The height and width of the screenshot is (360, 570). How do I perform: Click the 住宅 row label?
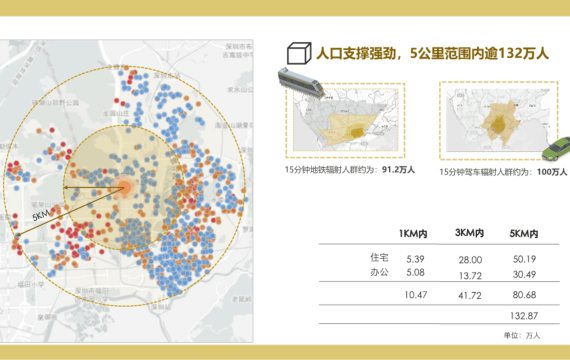379,257
